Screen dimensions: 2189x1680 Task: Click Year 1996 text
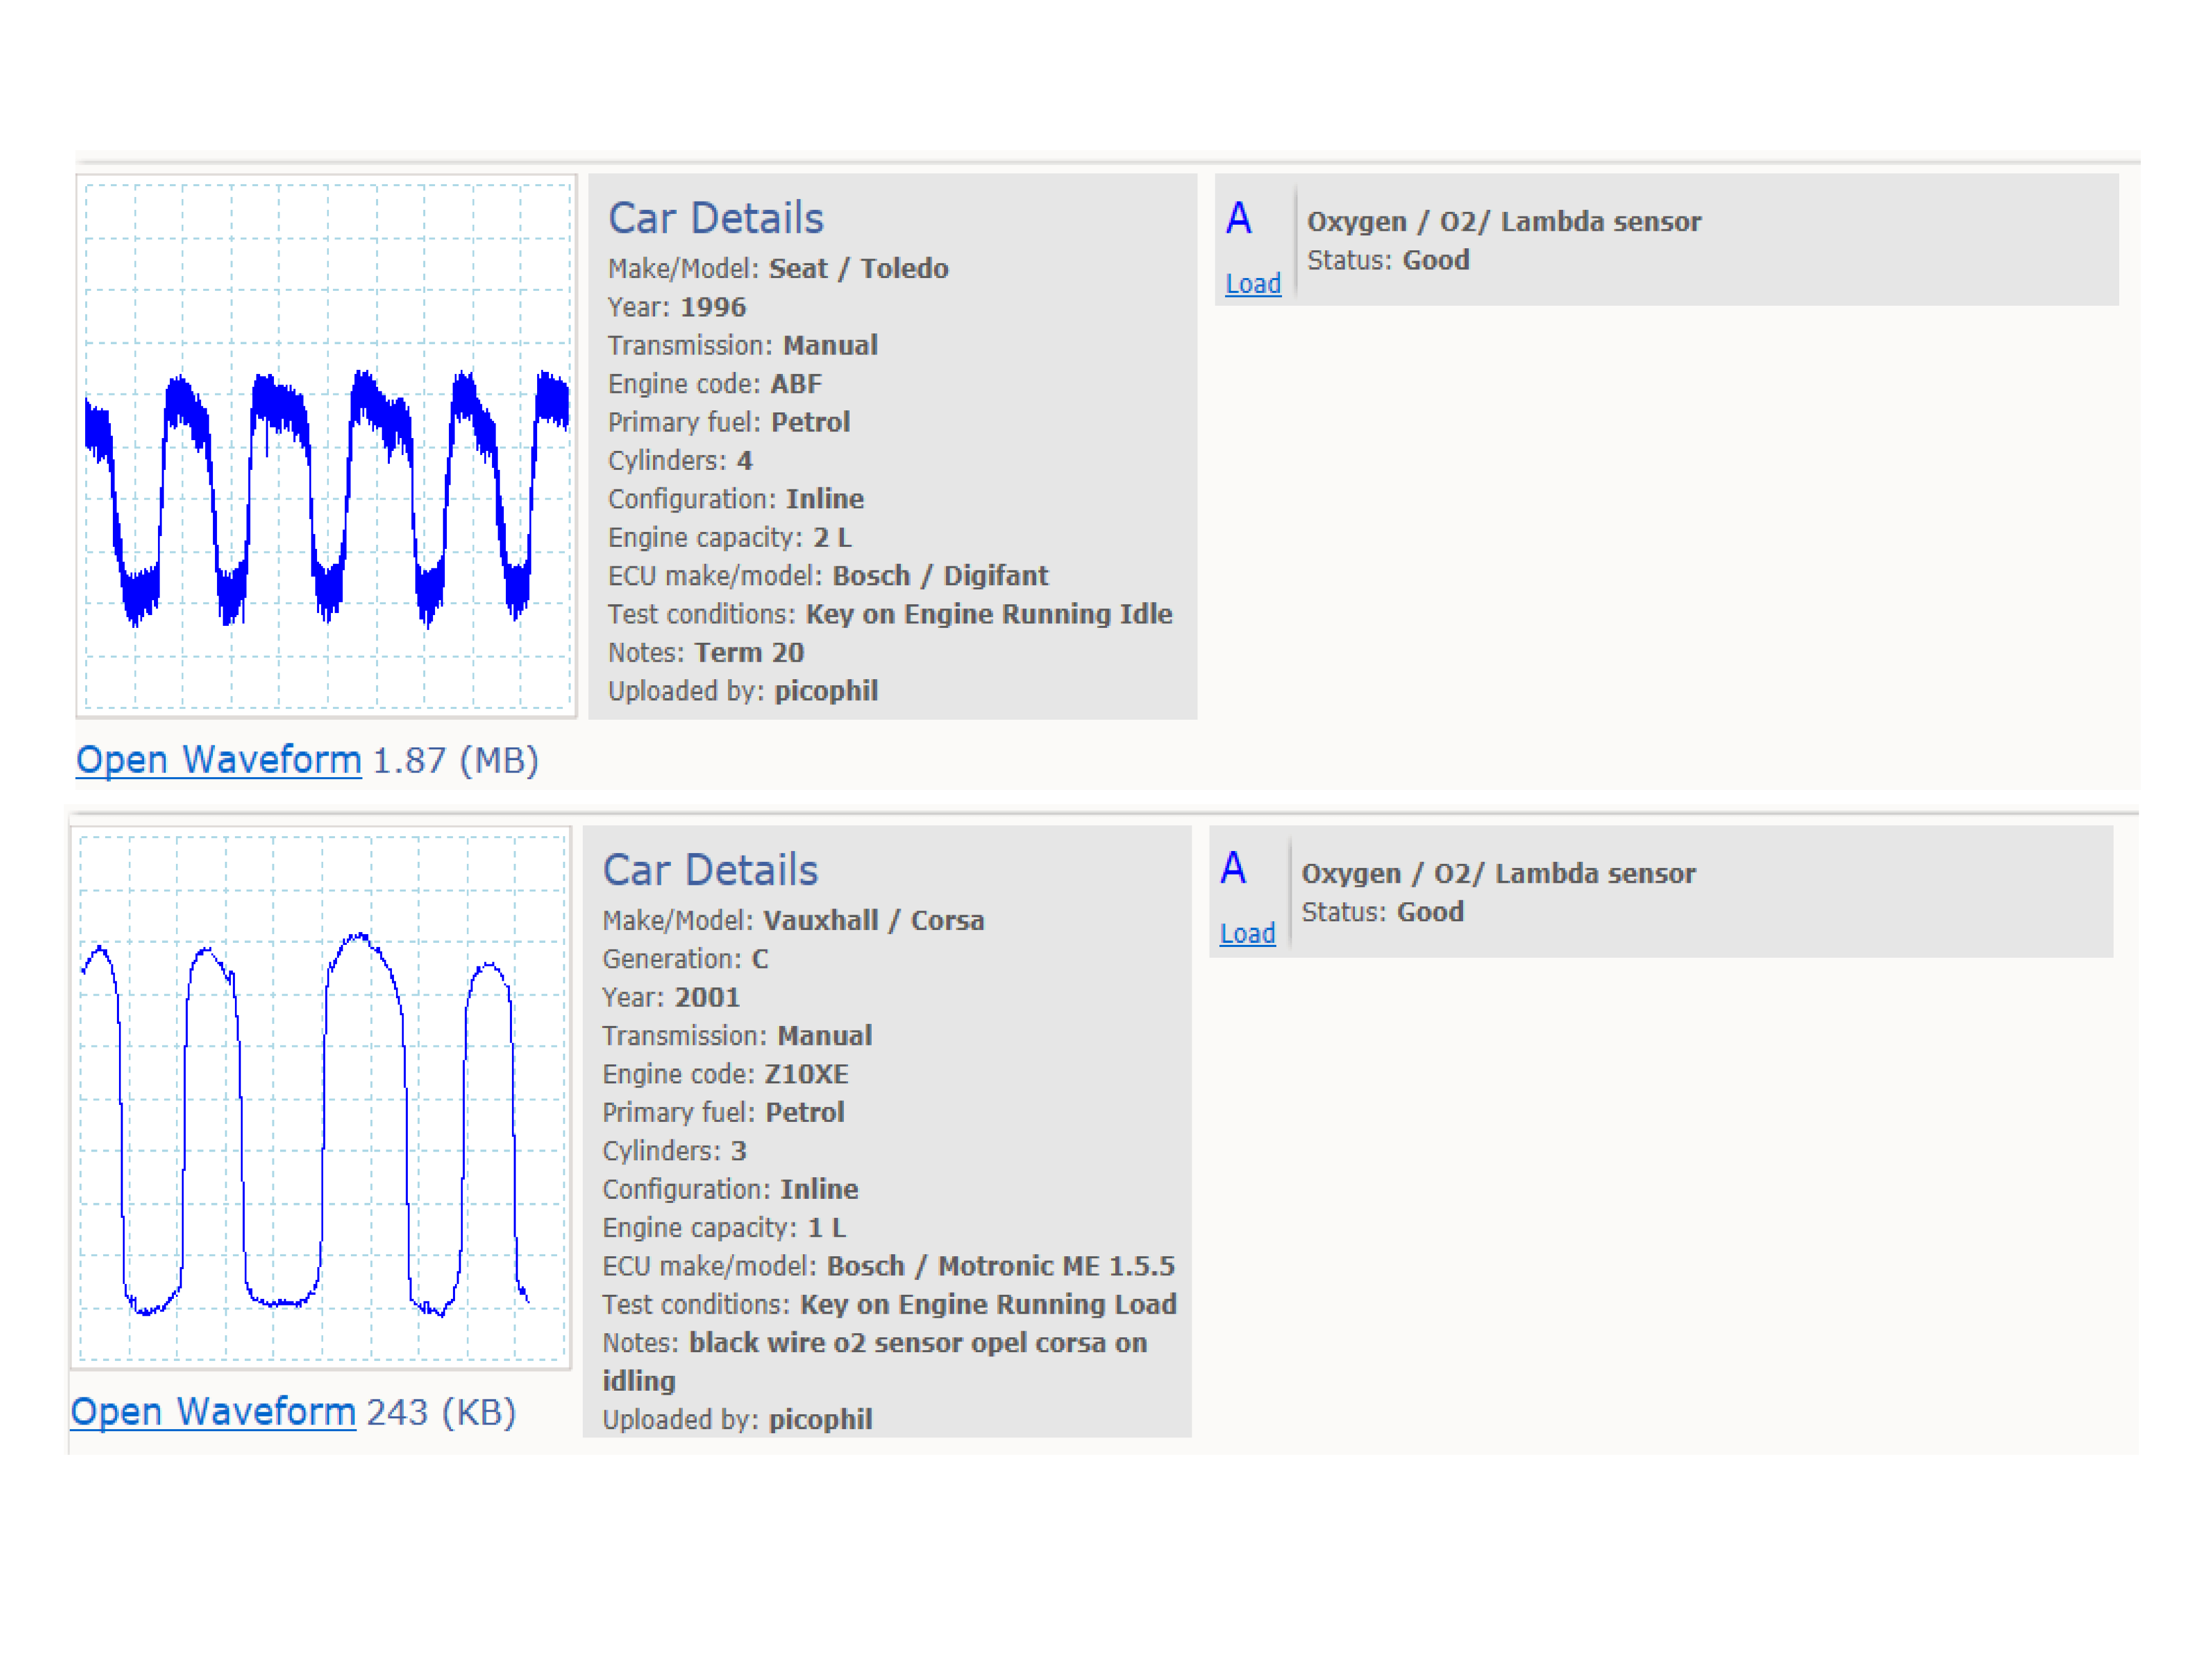tap(677, 307)
